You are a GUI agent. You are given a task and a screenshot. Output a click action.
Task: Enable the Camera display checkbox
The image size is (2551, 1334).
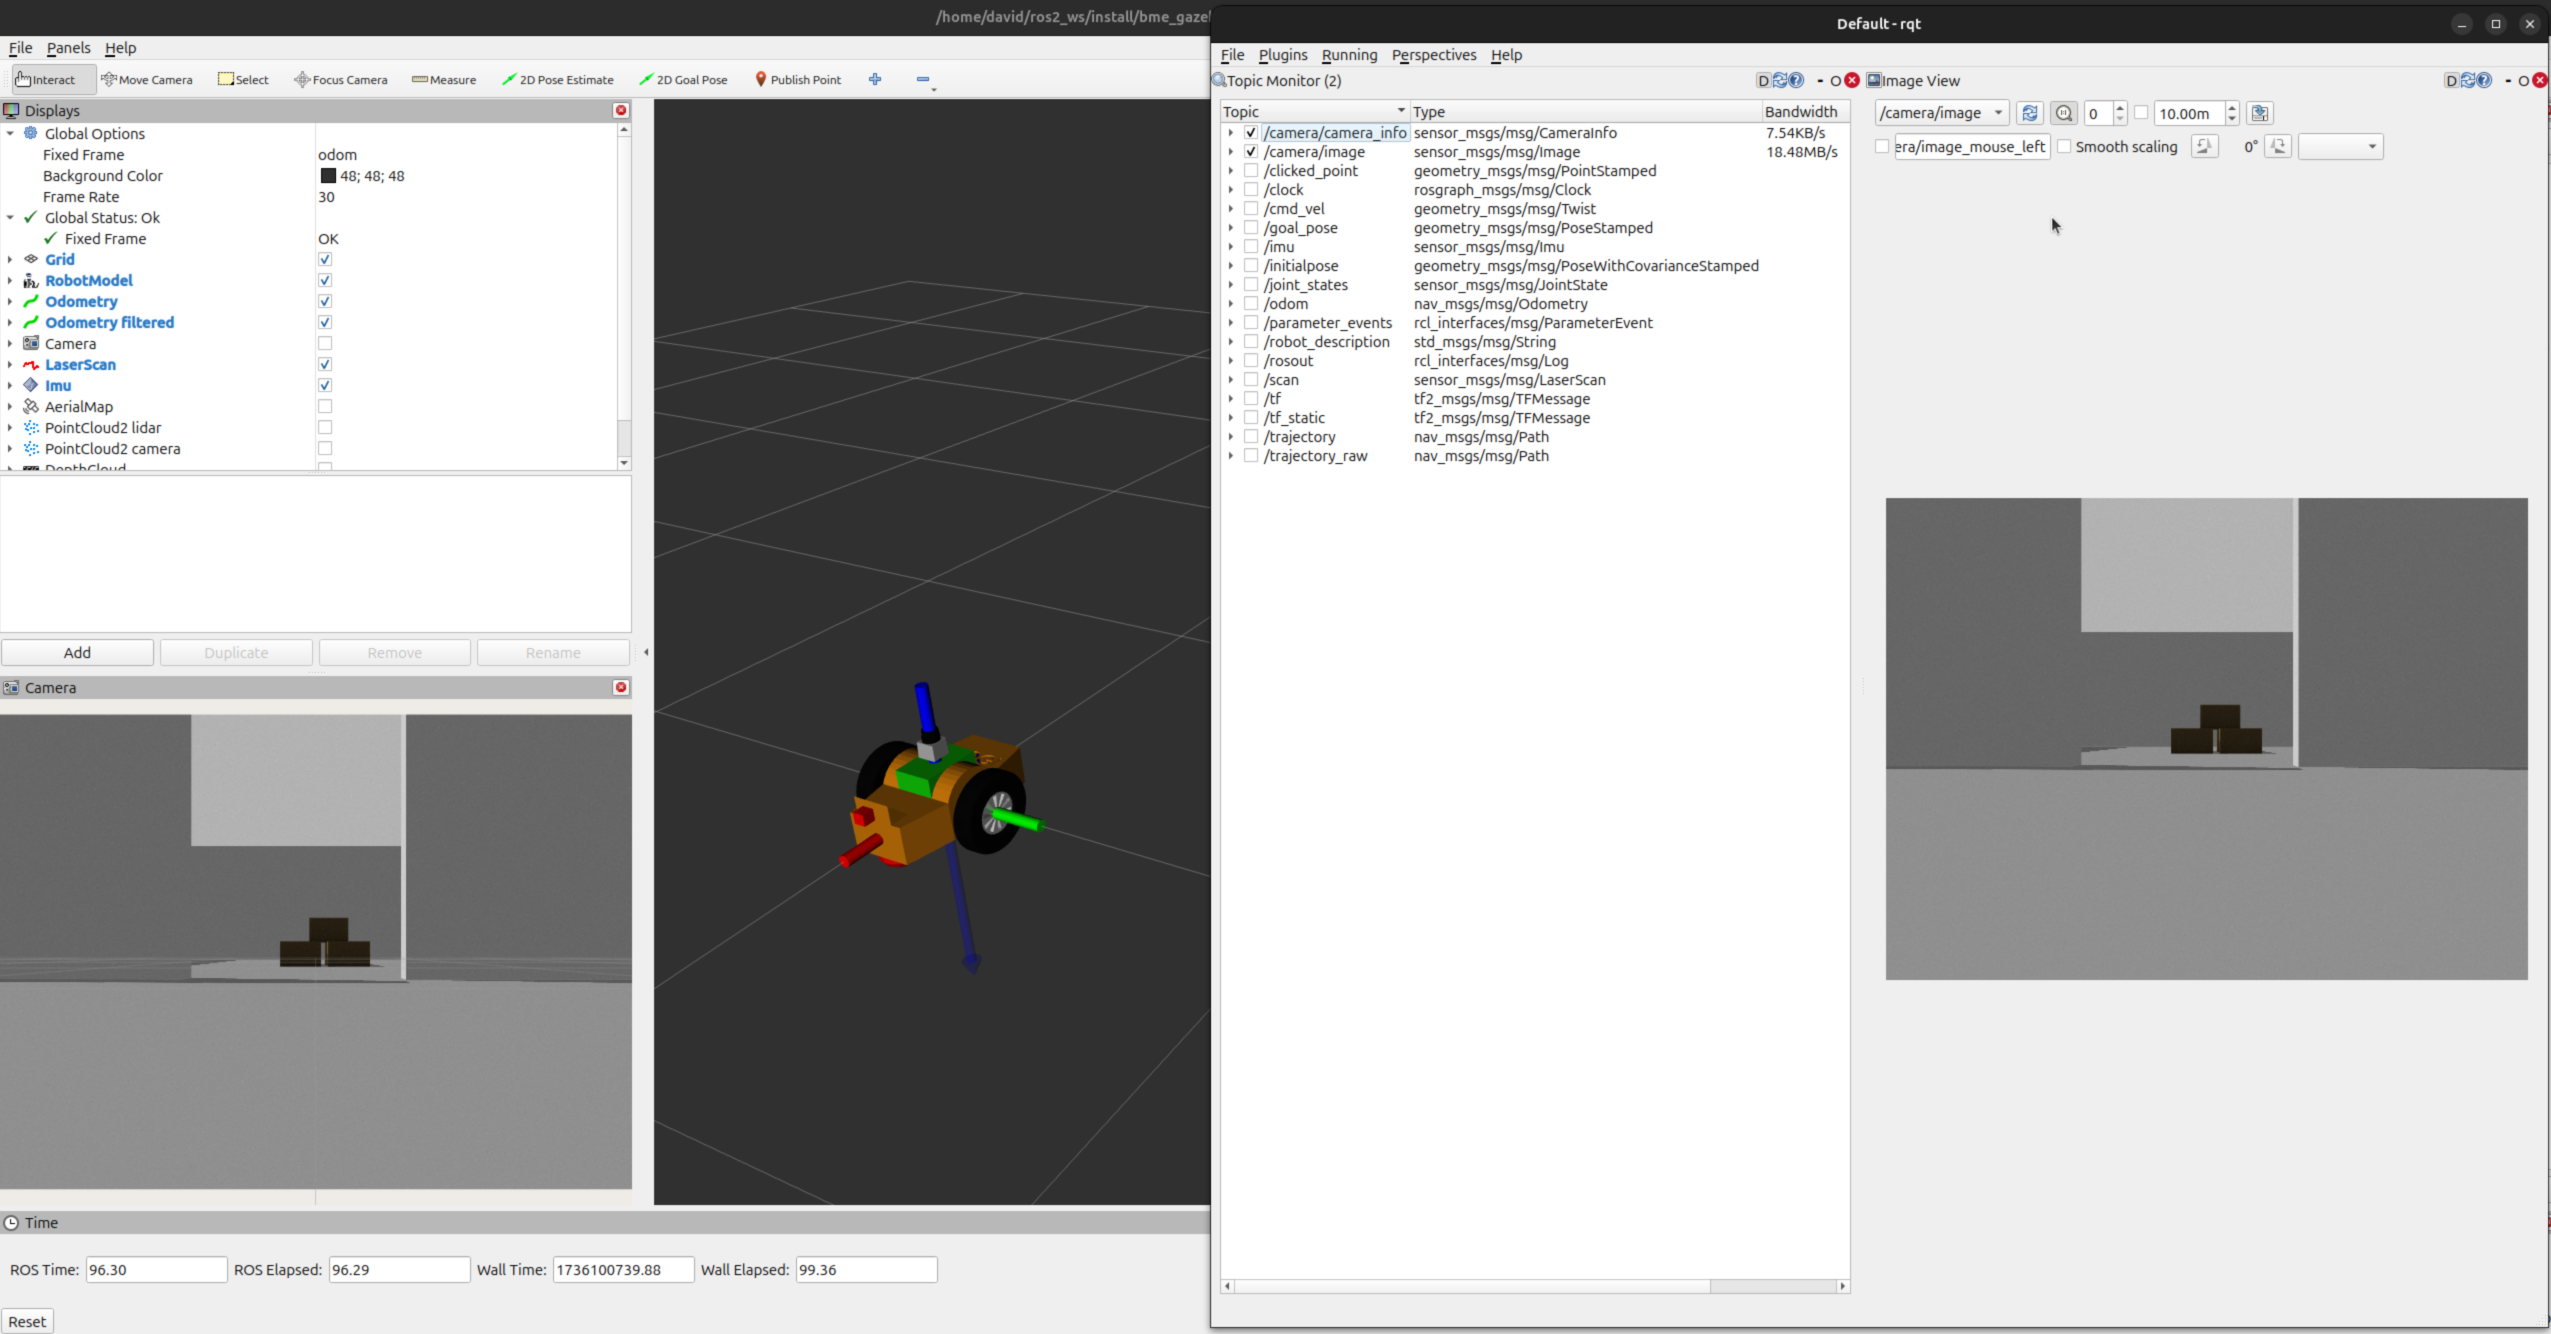[x=325, y=344]
